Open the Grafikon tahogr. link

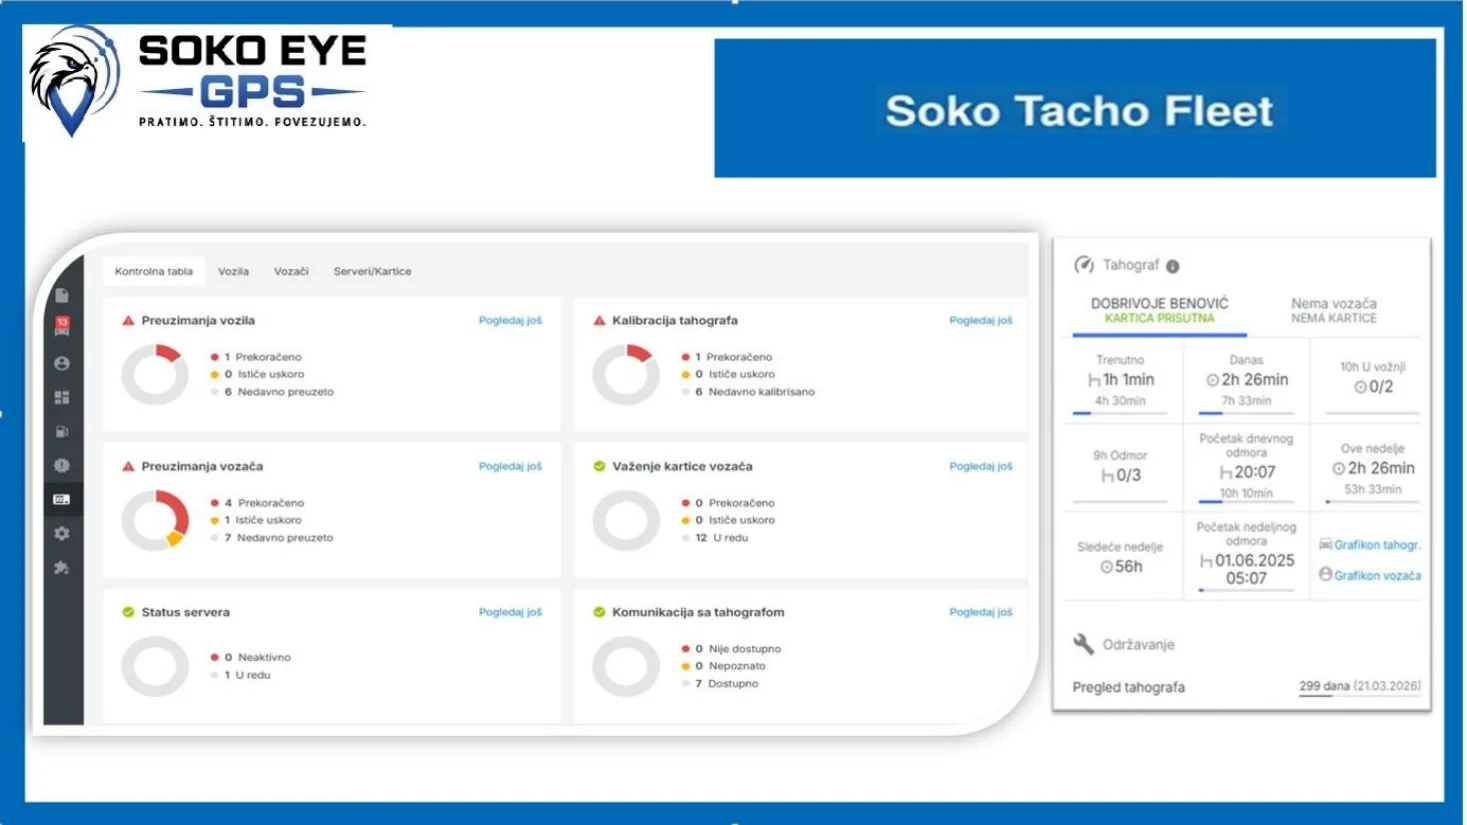[1370, 545]
